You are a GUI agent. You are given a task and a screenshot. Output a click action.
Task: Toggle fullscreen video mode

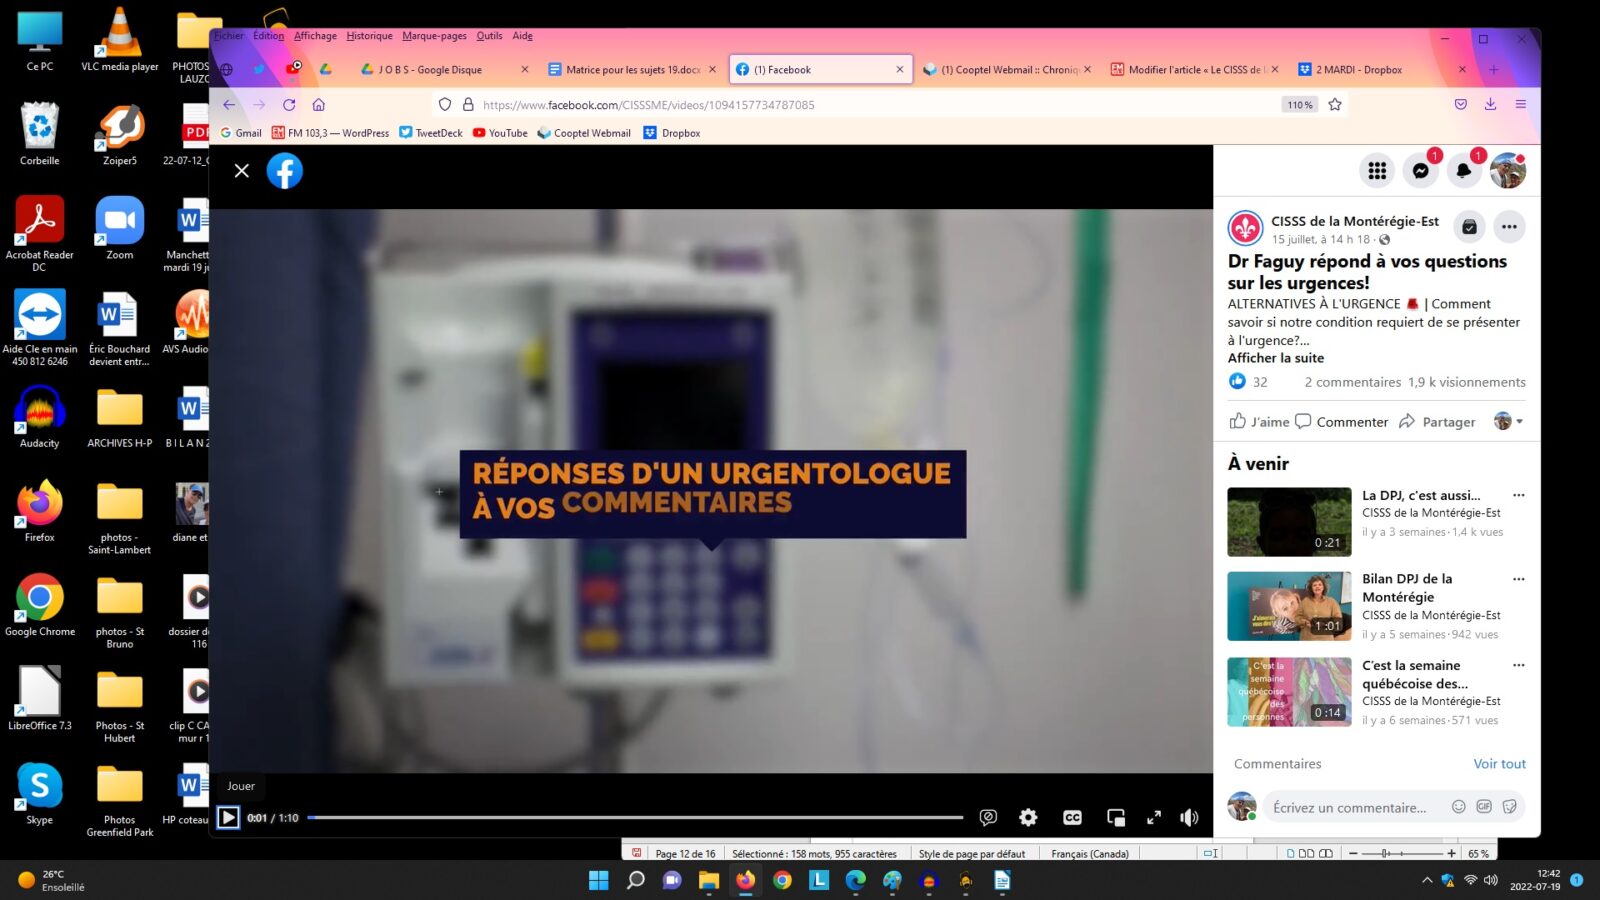point(1154,818)
